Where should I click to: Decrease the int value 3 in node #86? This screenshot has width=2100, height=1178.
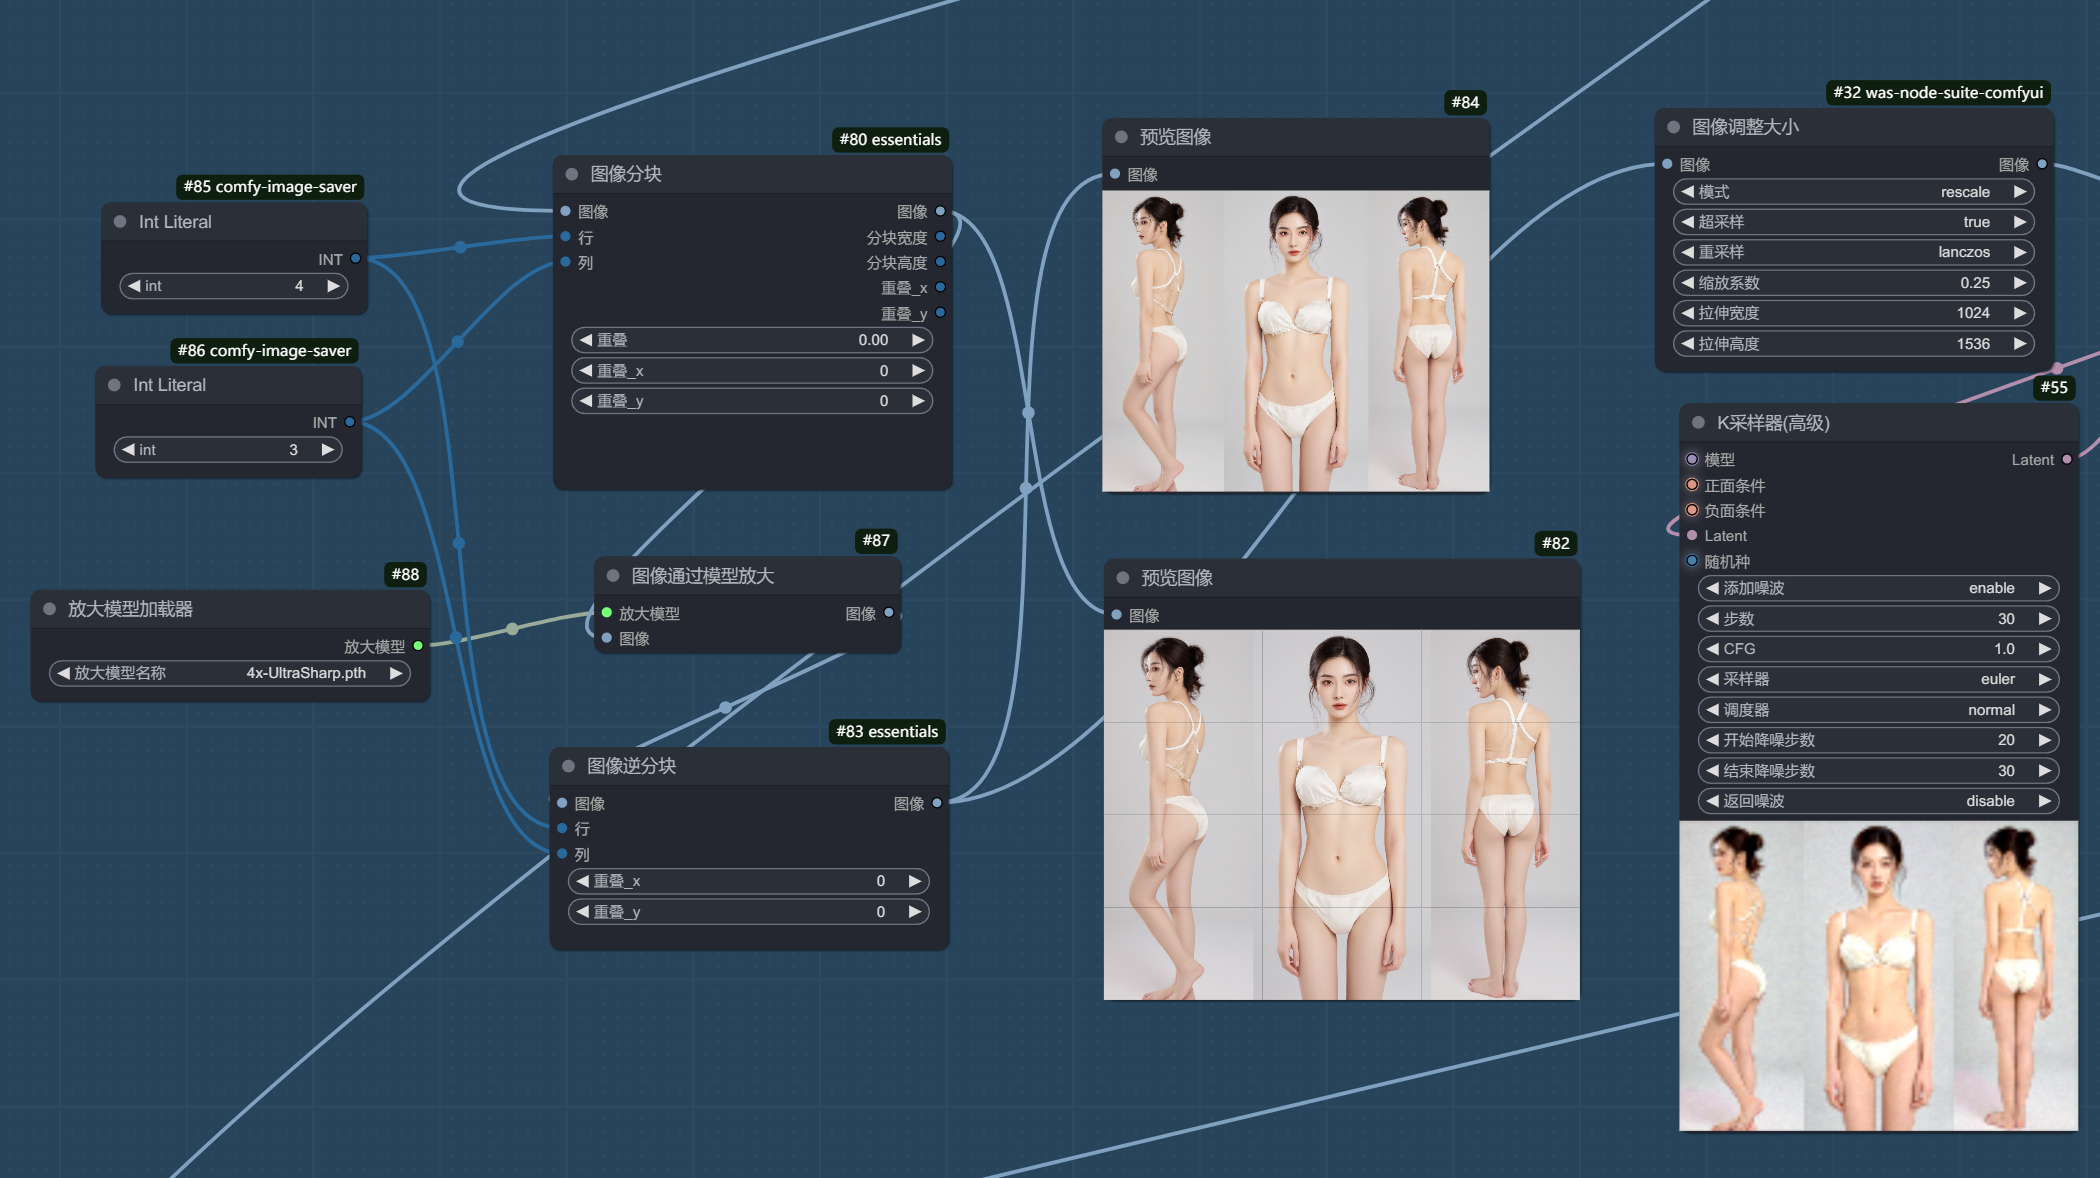(x=128, y=450)
